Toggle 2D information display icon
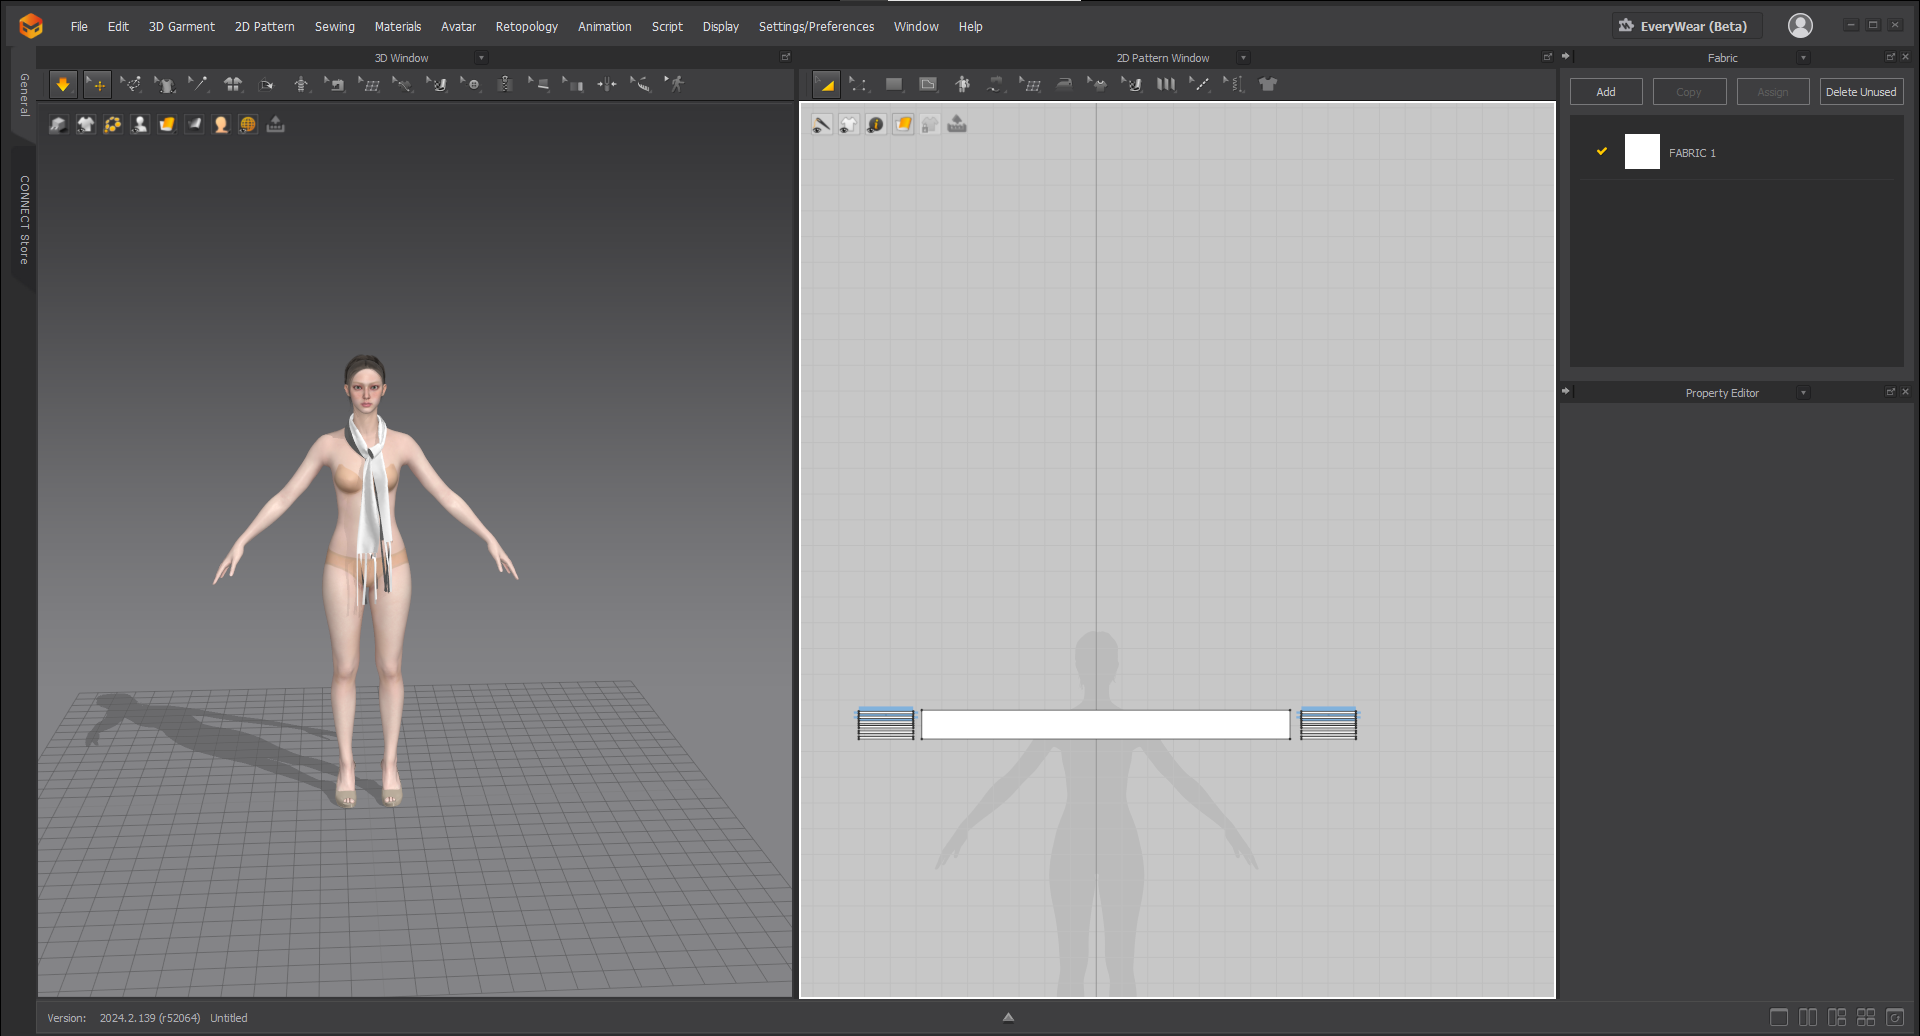The width and height of the screenshot is (1920, 1036). coord(876,124)
